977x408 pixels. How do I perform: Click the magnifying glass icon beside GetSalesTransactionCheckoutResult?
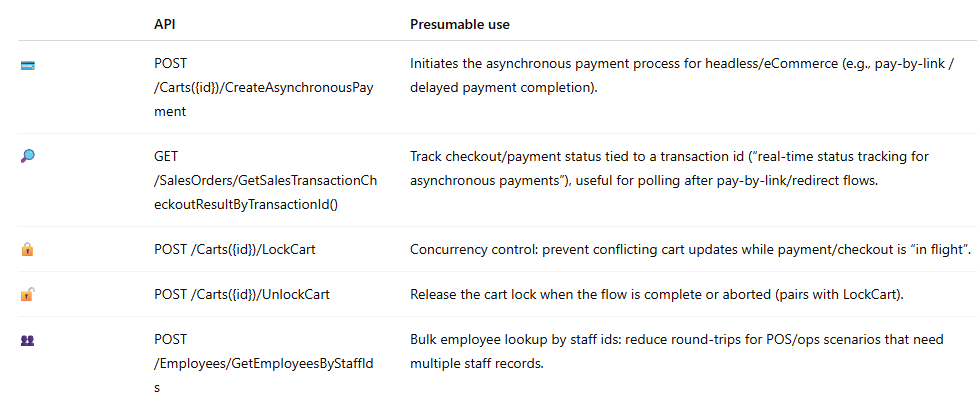click(28, 156)
